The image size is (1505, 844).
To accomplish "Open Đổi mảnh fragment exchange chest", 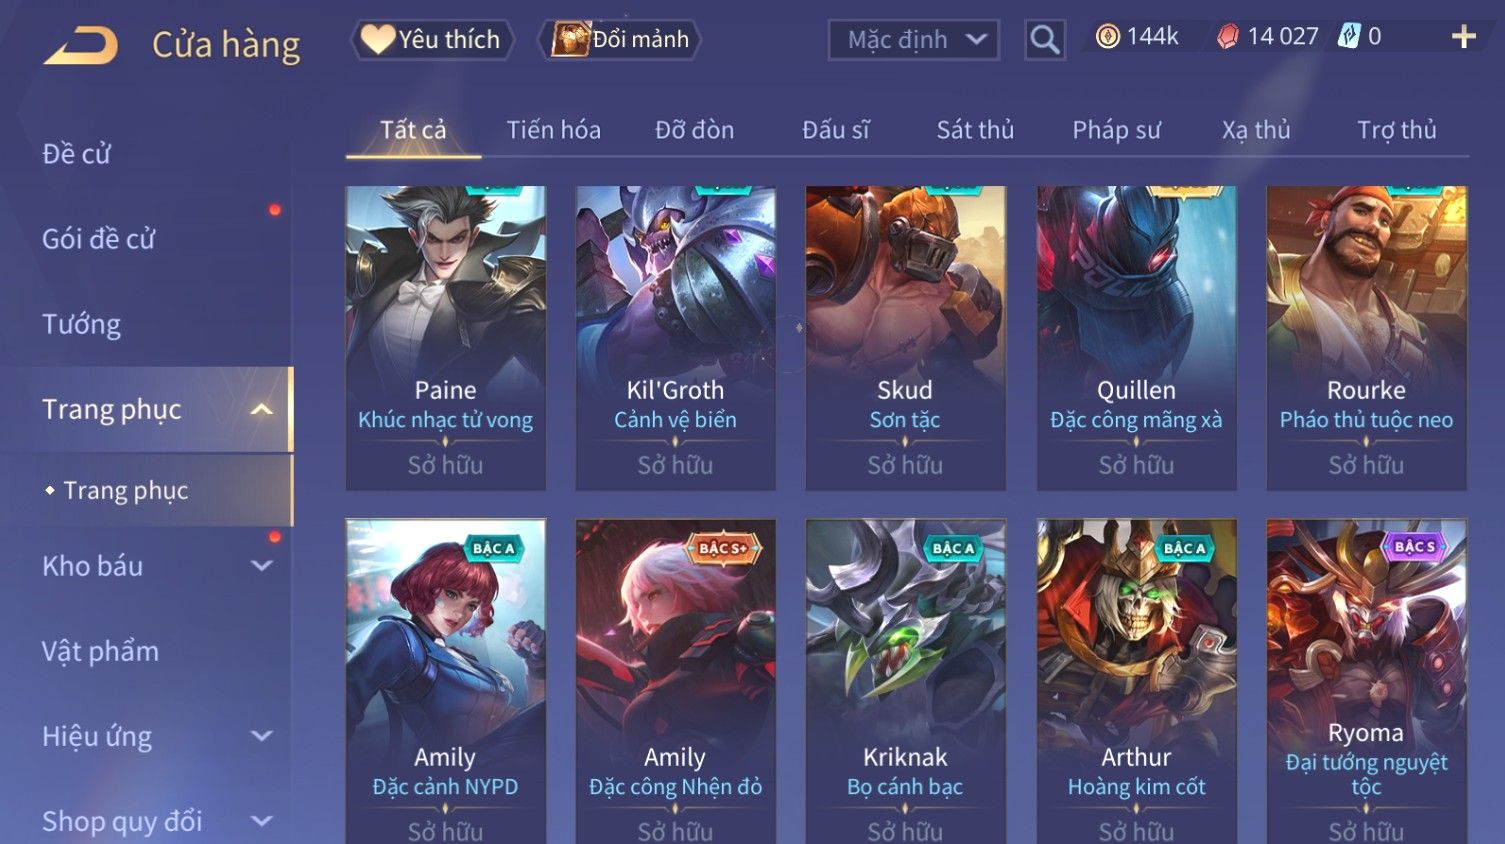I will [620, 39].
